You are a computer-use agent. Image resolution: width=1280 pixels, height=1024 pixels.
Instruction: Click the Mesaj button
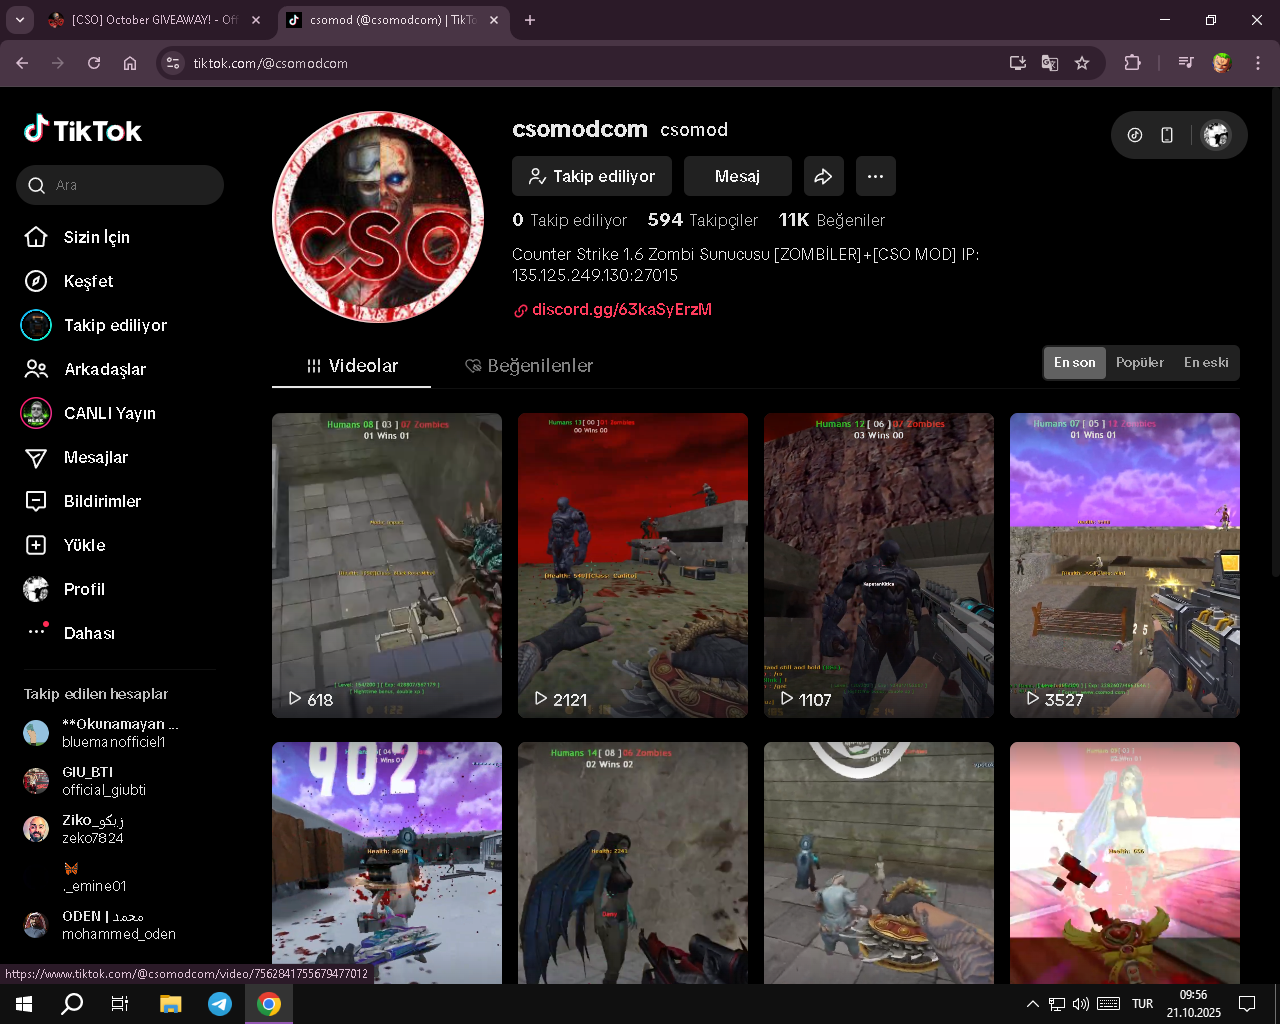tap(737, 176)
